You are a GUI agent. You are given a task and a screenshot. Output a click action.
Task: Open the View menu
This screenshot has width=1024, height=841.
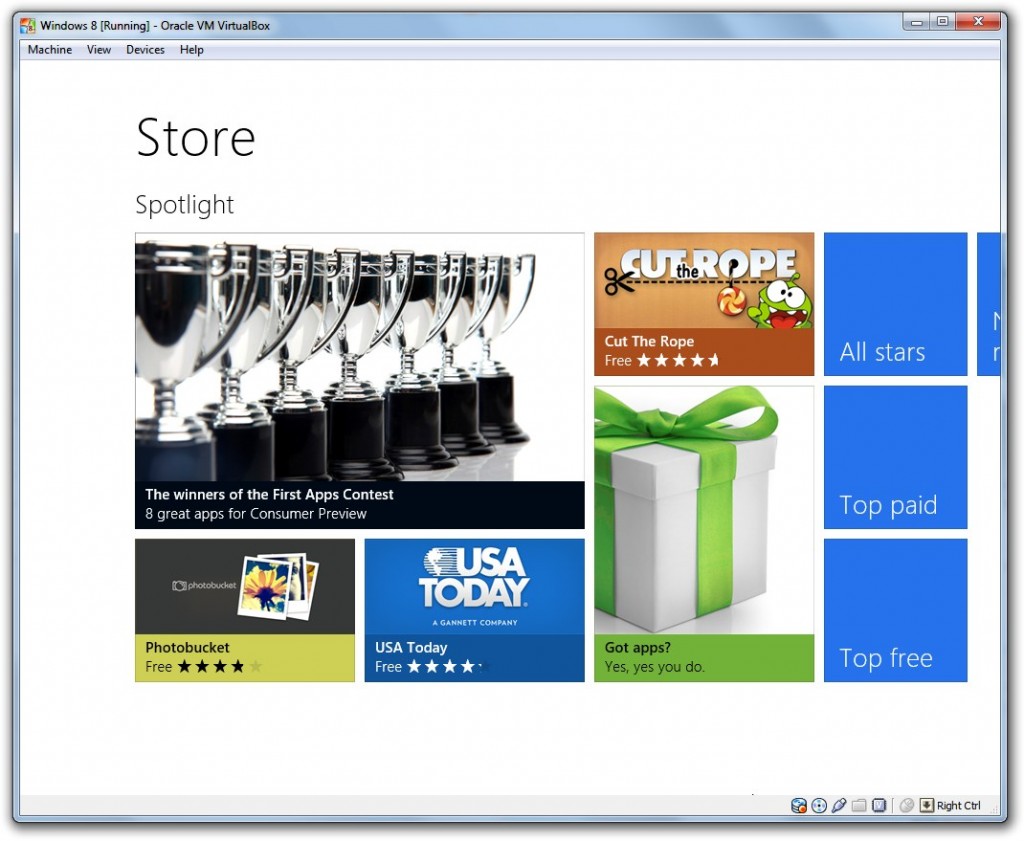[97, 49]
